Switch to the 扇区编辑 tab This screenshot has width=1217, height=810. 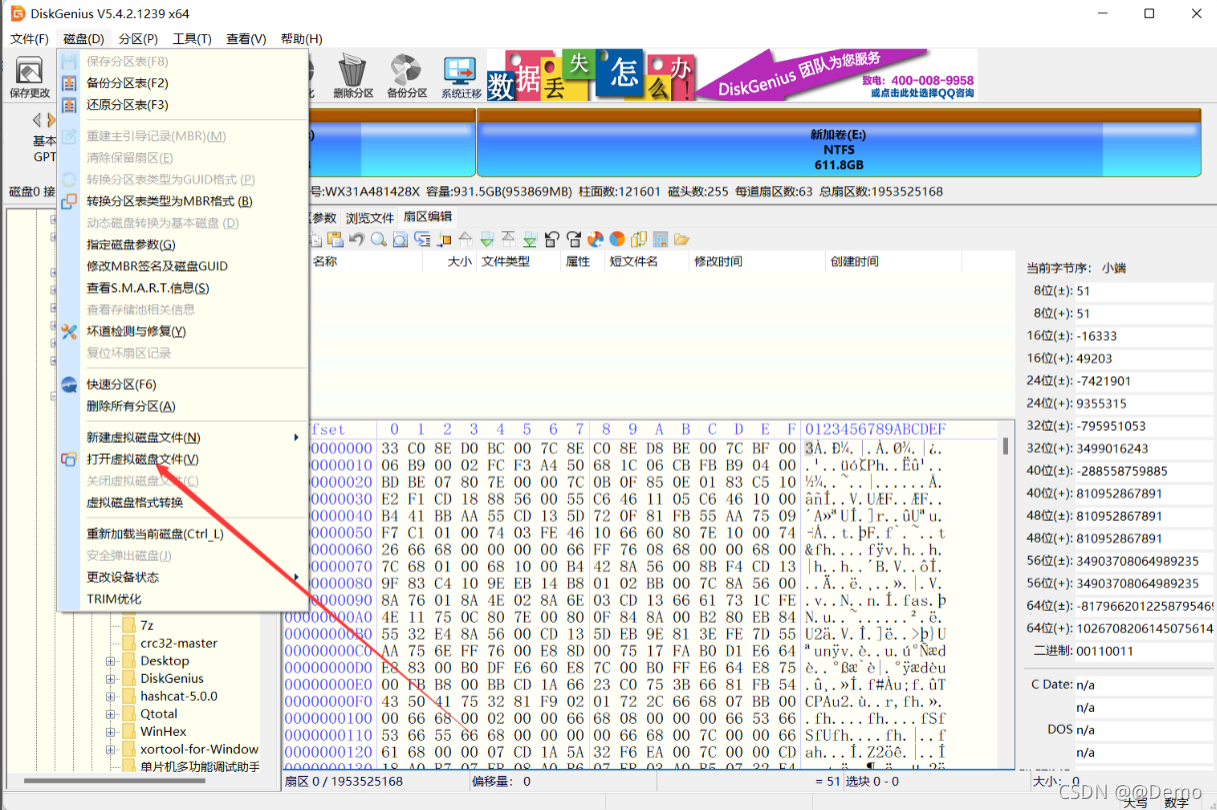(427, 216)
